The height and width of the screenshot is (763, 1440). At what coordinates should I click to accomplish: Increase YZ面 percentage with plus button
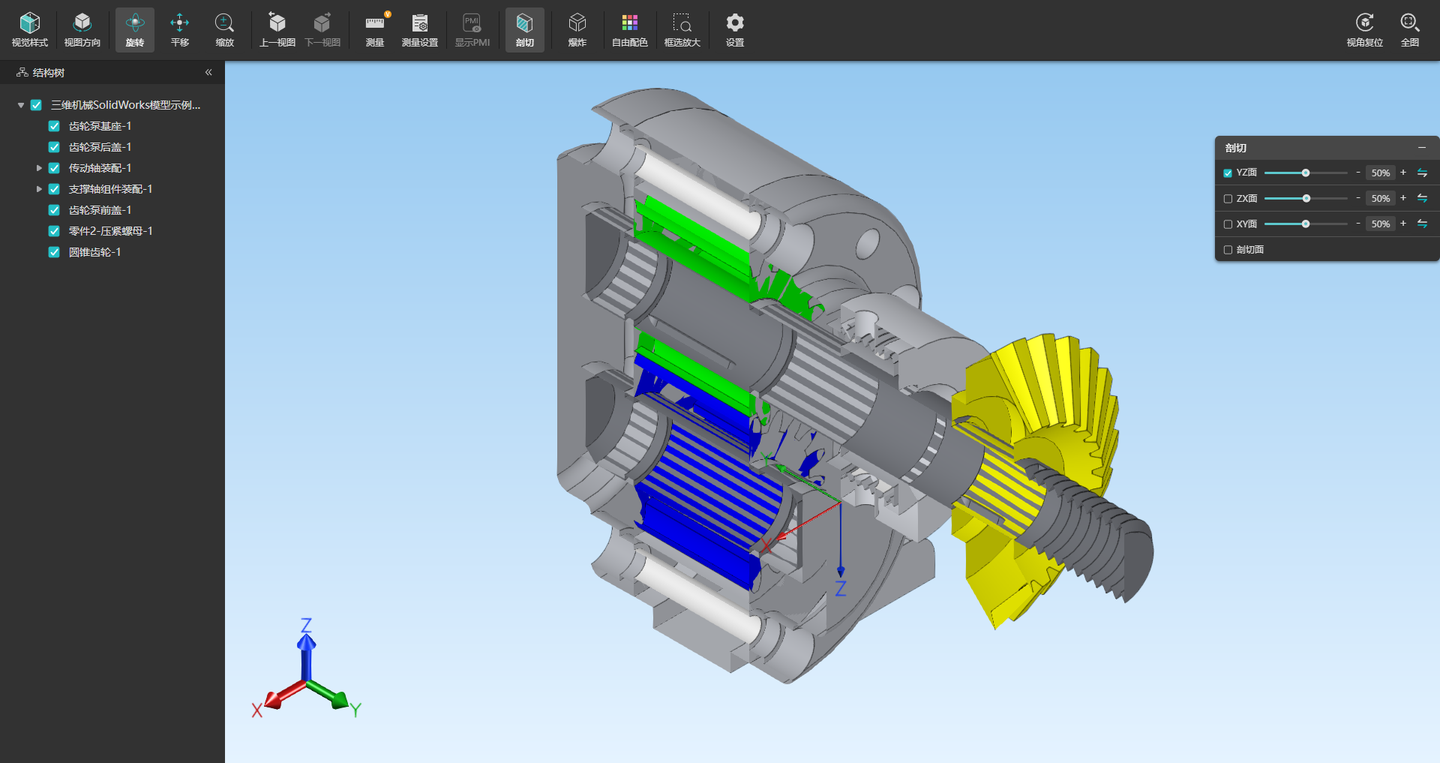(1403, 173)
